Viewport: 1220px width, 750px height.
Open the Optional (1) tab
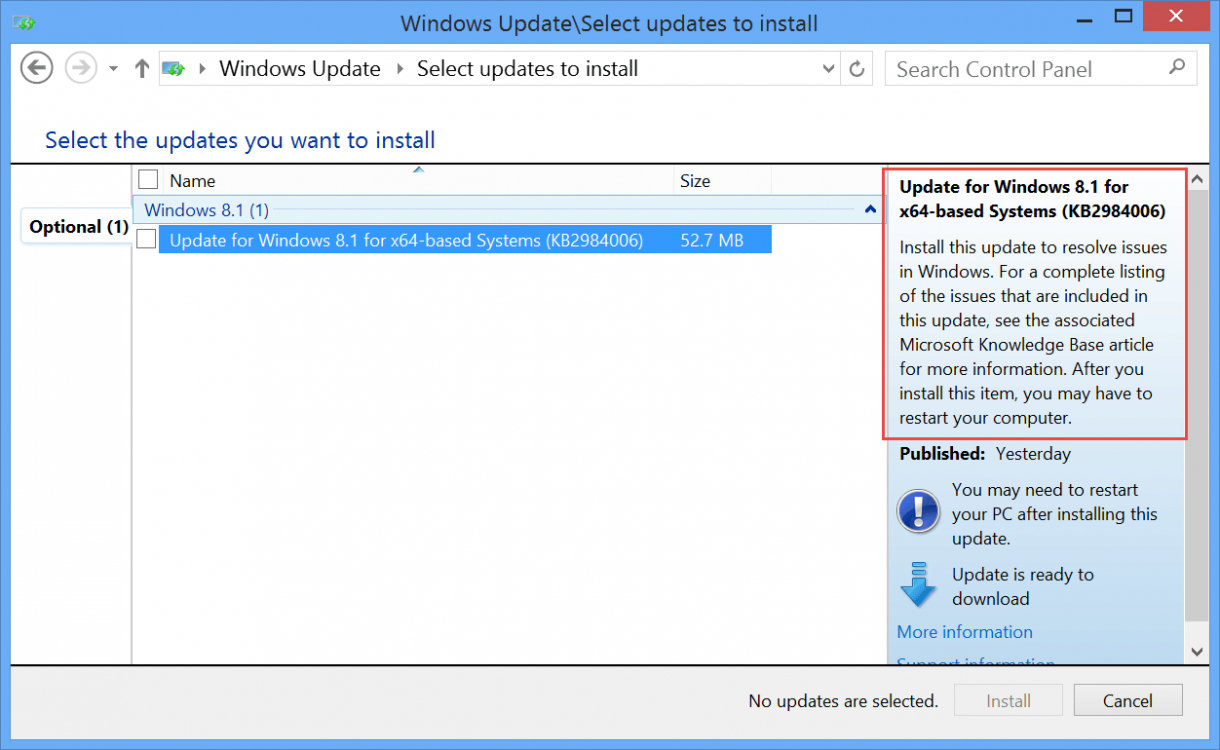pyautogui.click(x=77, y=227)
